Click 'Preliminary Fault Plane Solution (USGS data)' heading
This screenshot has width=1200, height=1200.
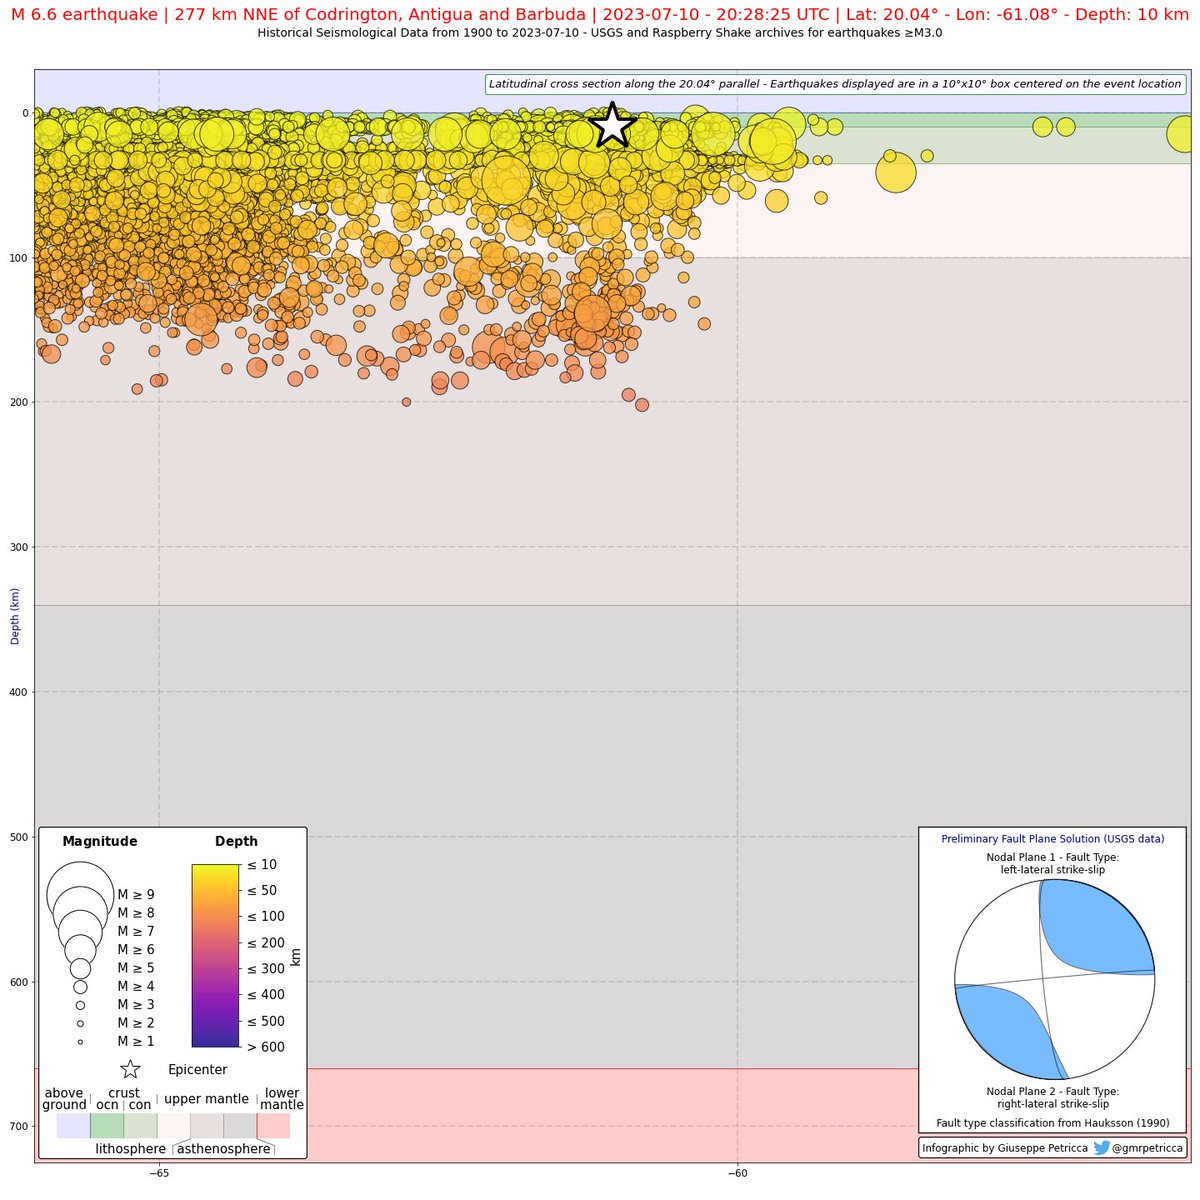pos(1053,839)
